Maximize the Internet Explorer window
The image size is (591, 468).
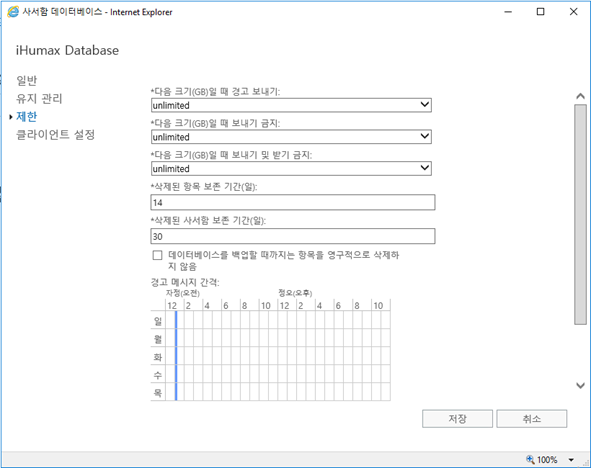(540, 12)
